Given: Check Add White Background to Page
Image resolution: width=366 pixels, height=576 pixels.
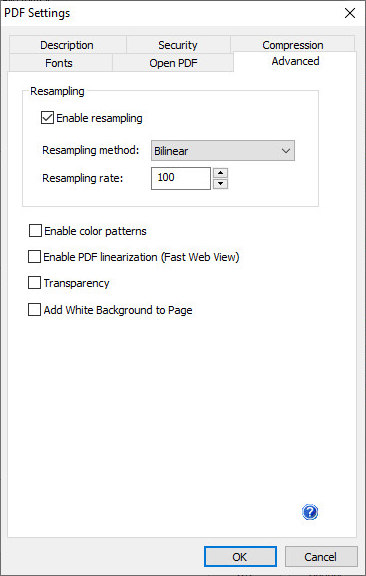Looking at the screenshot, I should coord(35,310).
